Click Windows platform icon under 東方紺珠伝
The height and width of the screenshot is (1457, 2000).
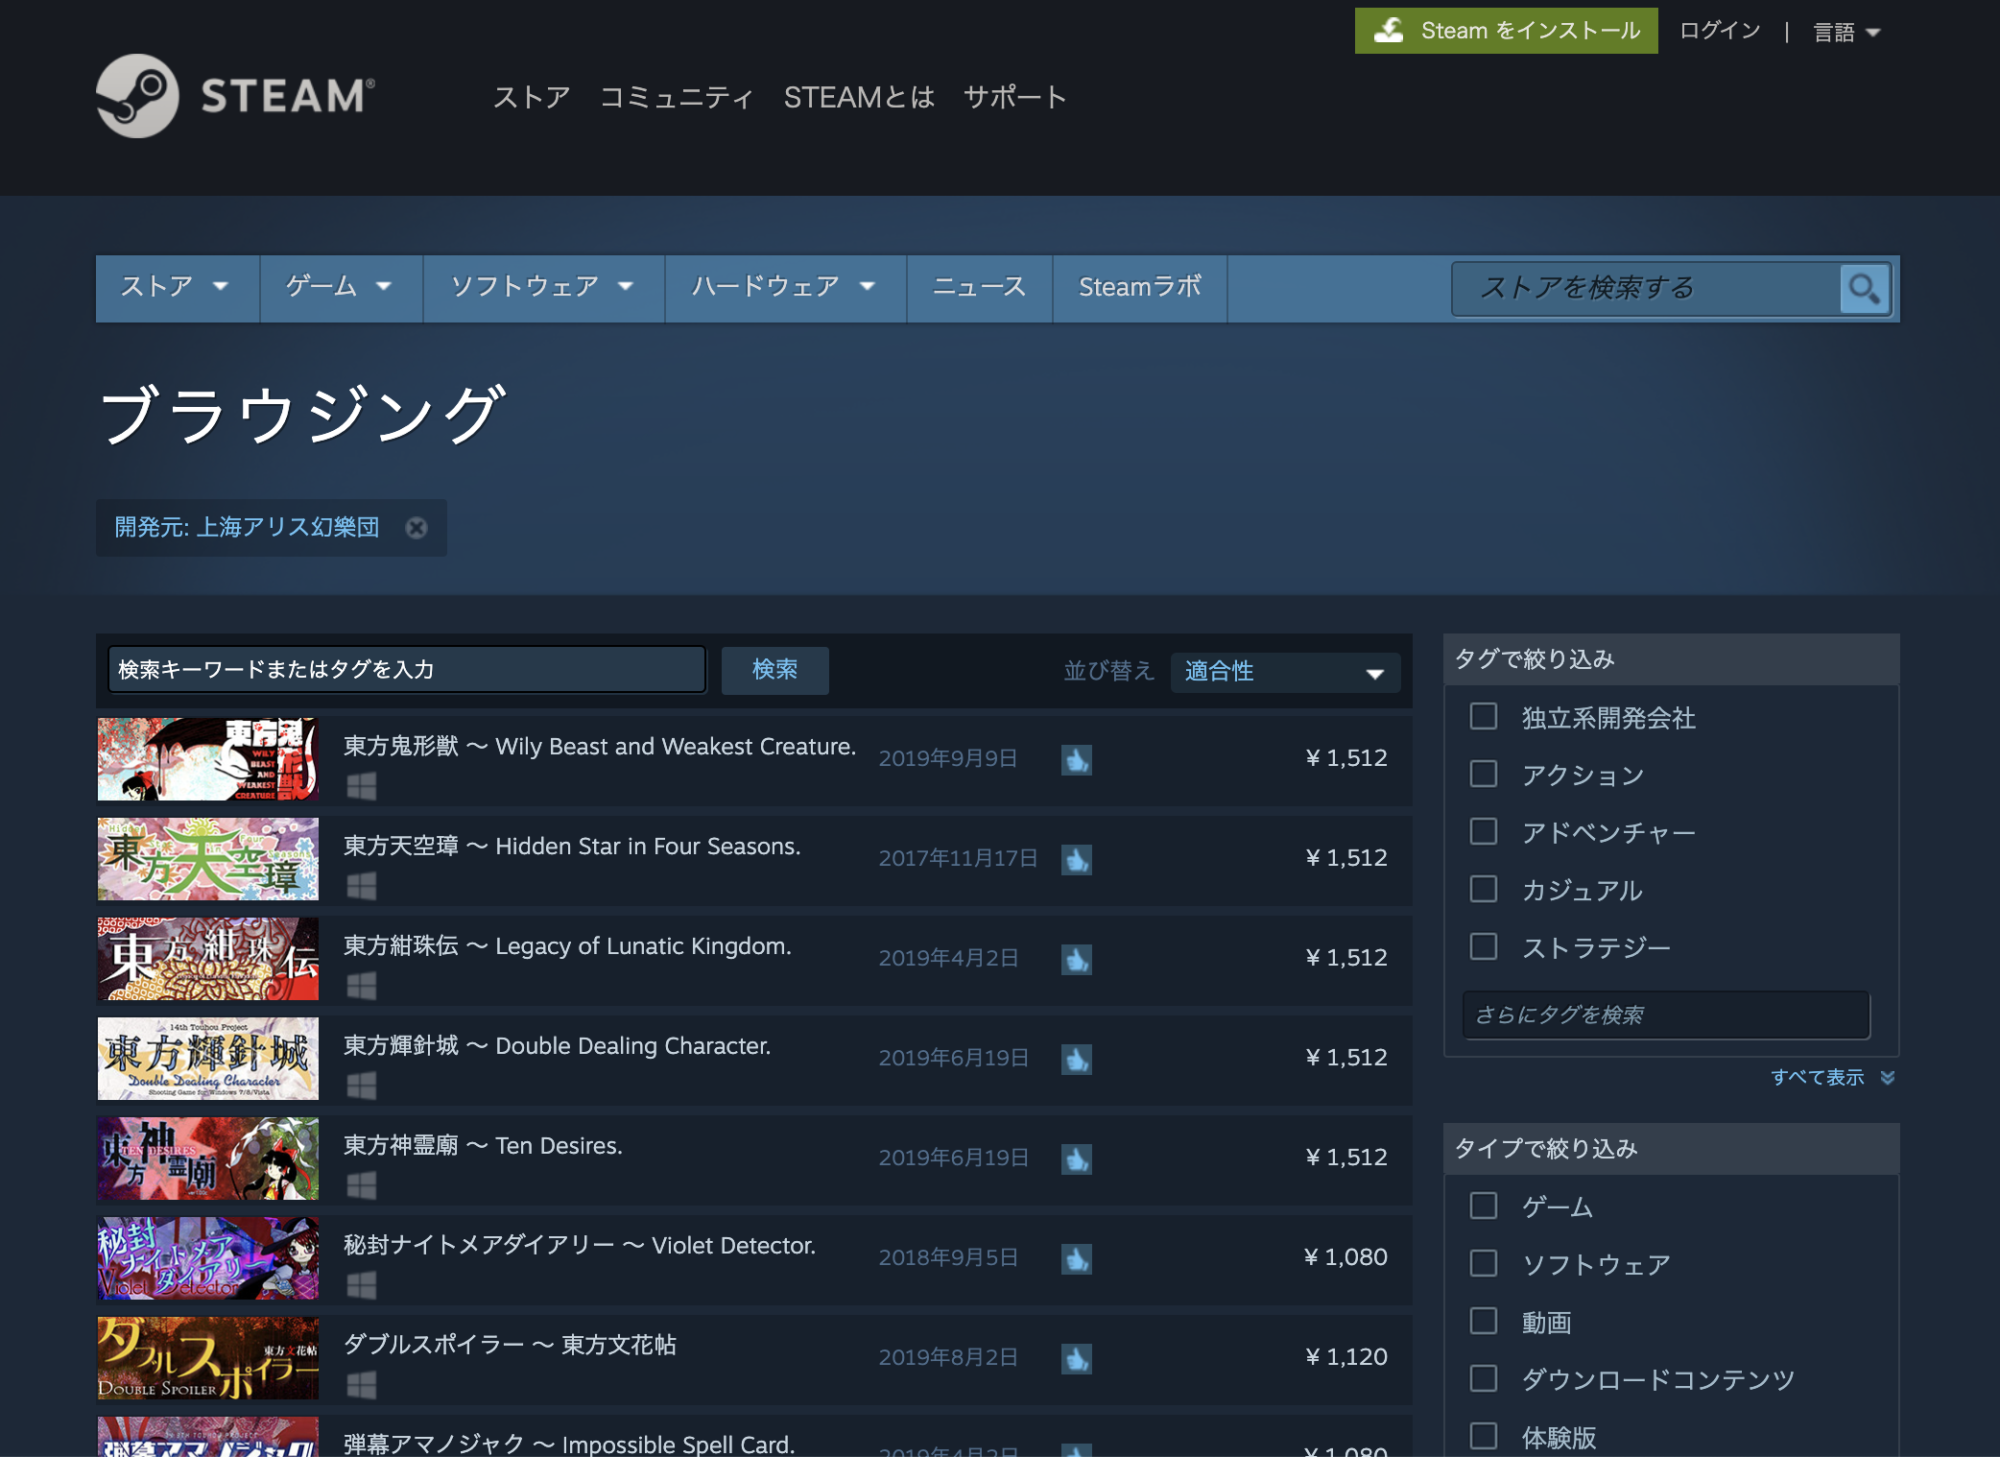(361, 986)
